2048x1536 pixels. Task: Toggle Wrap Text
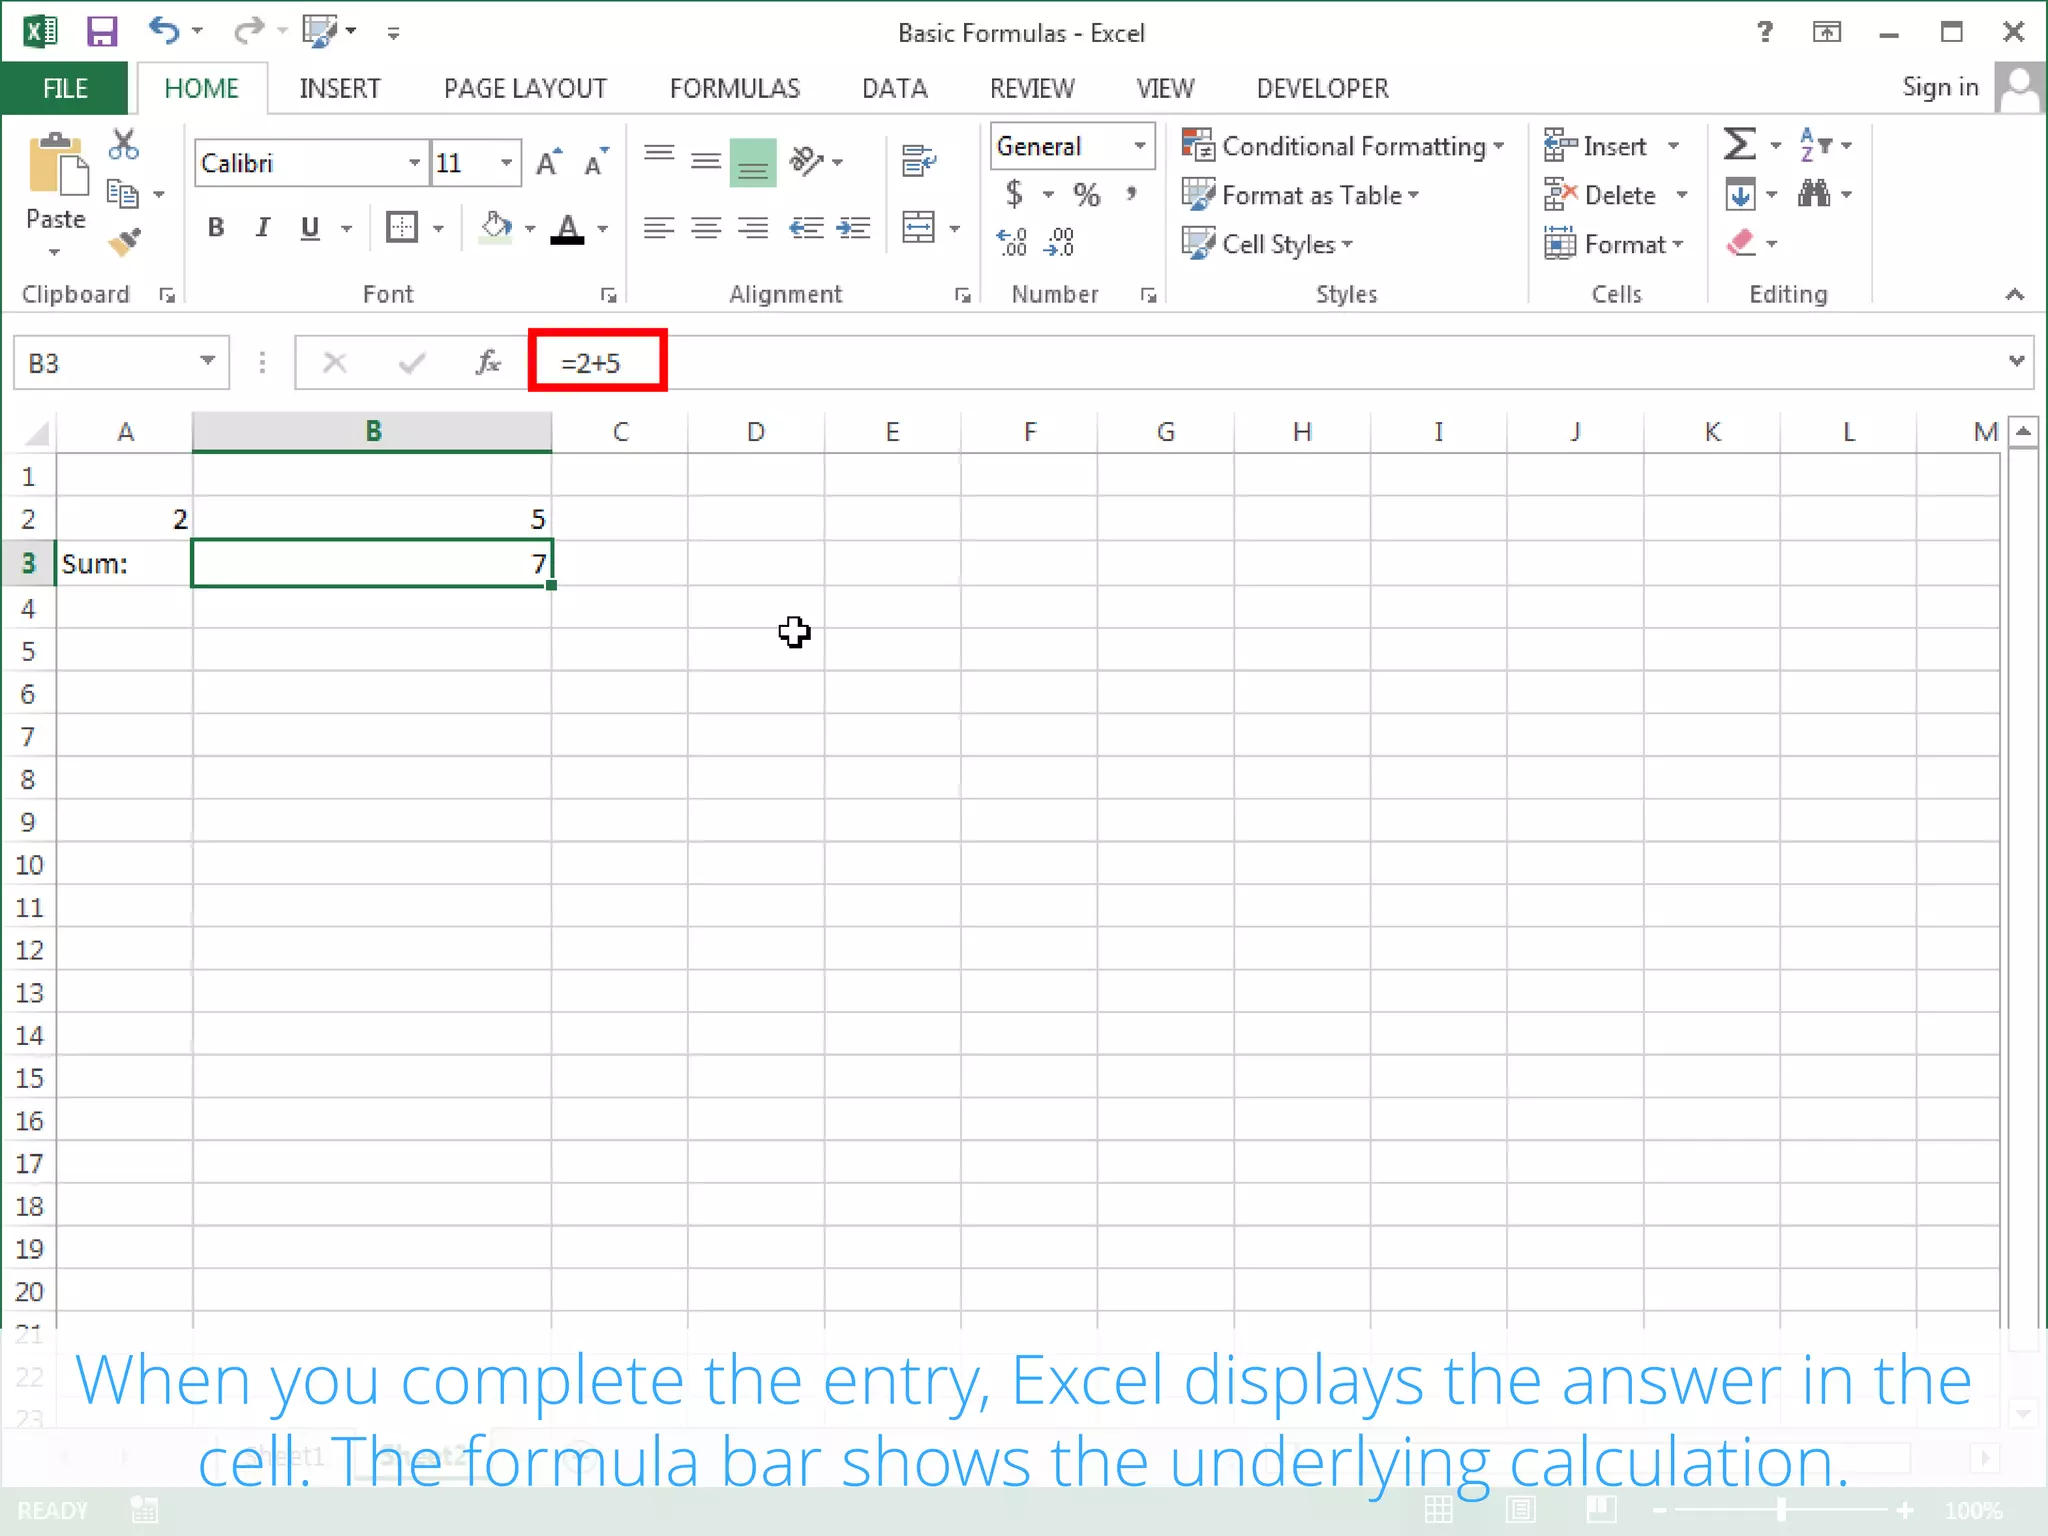click(917, 160)
